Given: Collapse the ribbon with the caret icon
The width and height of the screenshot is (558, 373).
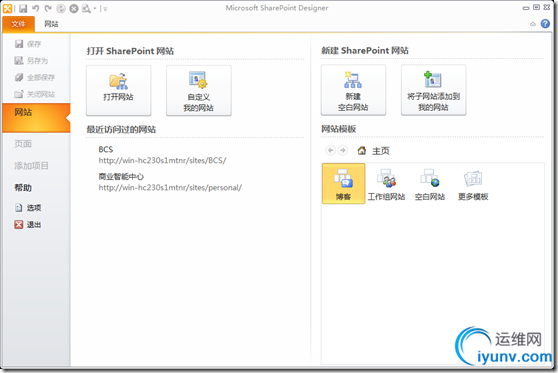Looking at the screenshot, I should (x=533, y=24).
